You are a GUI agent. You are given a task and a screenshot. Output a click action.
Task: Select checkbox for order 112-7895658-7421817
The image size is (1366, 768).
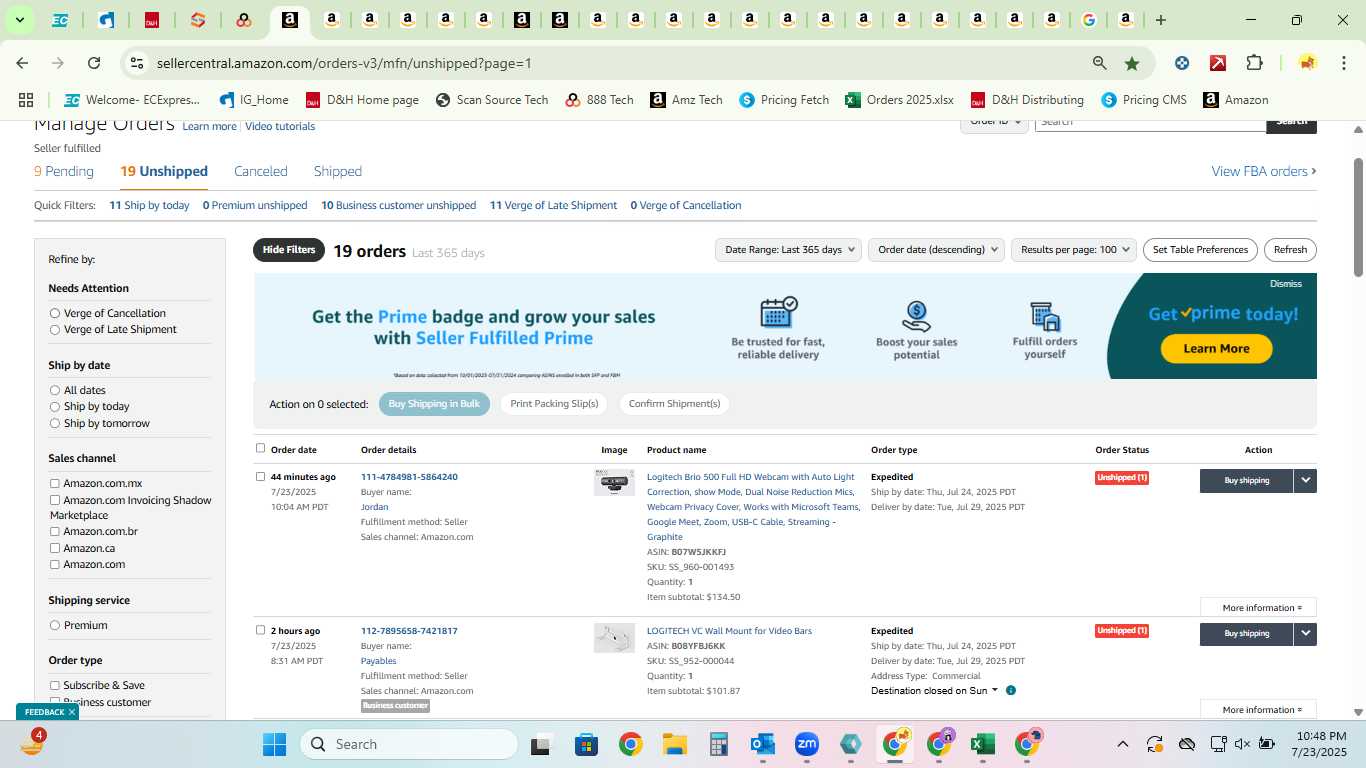pos(261,630)
